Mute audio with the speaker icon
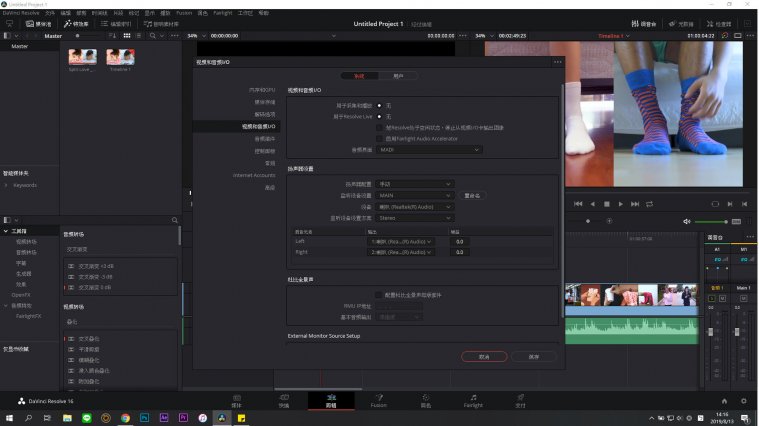 [x=686, y=221]
